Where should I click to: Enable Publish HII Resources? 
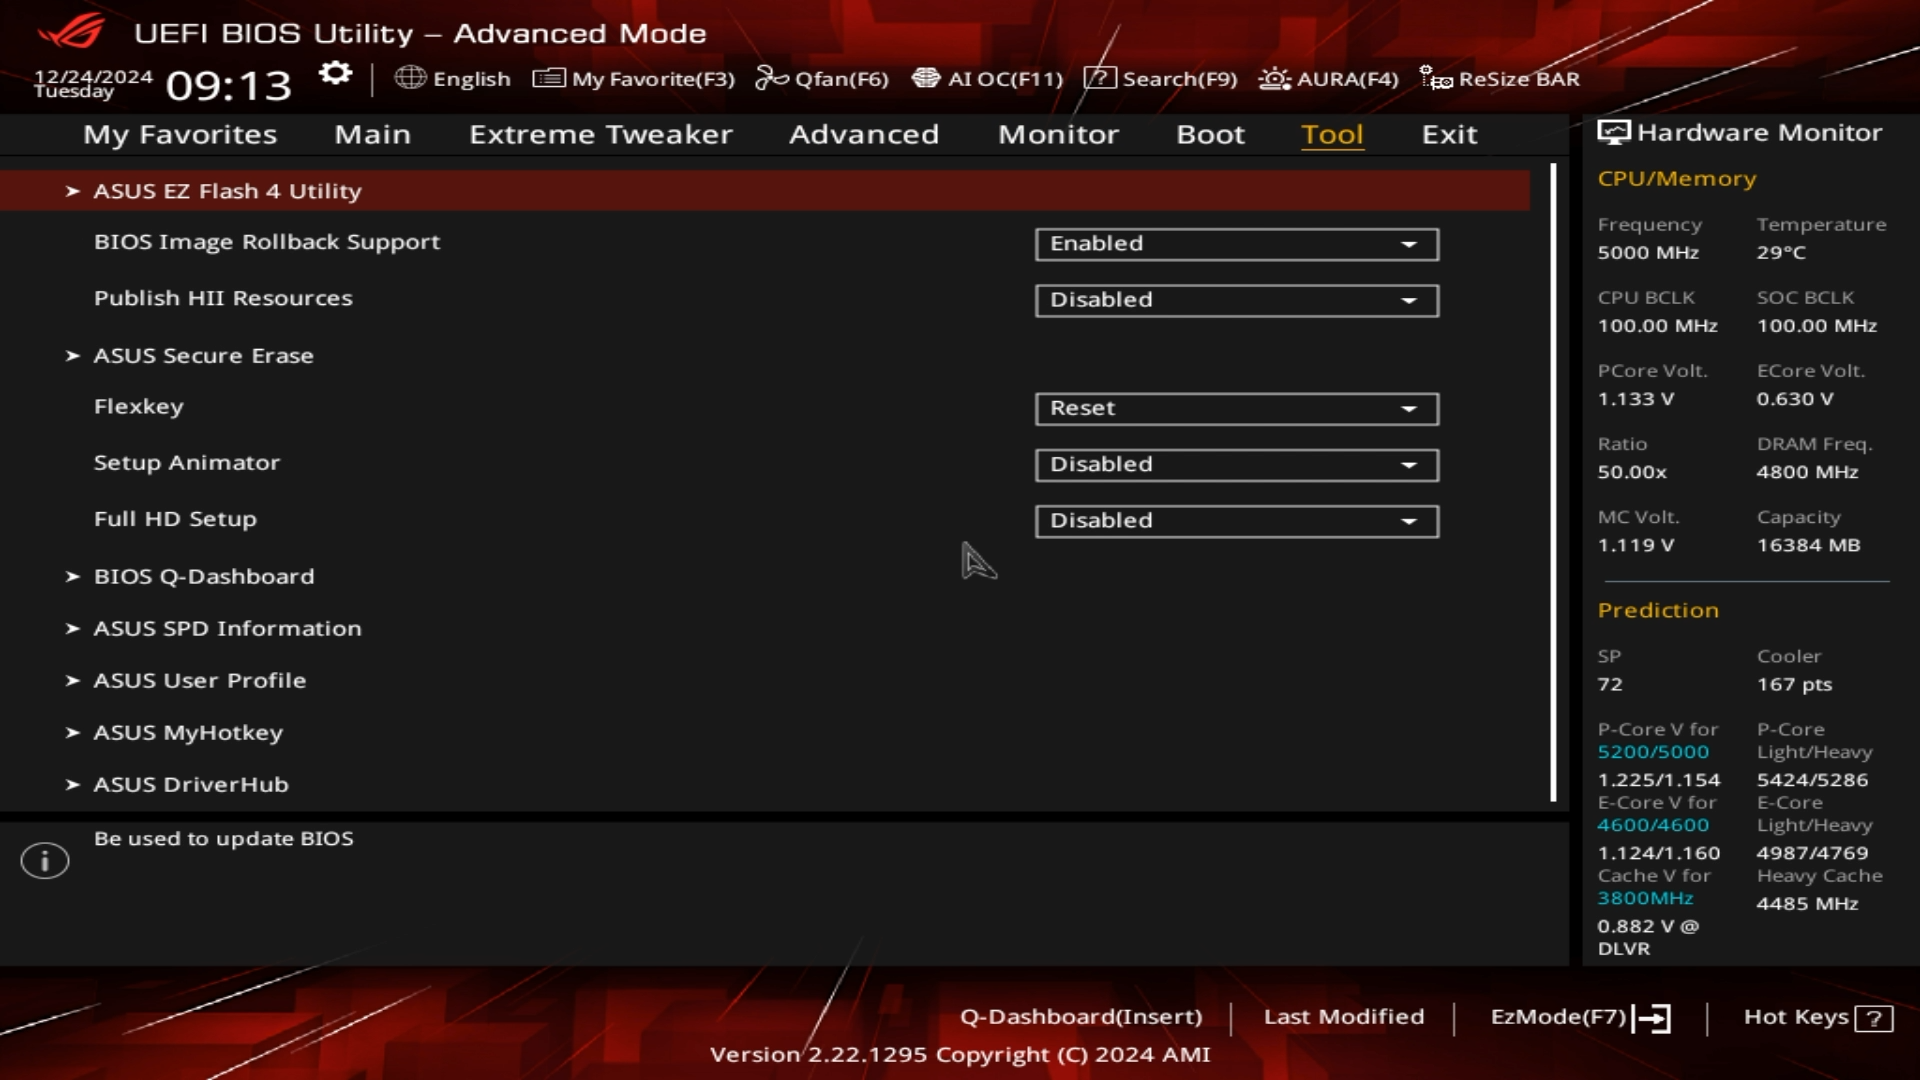tap(1235, 299)
